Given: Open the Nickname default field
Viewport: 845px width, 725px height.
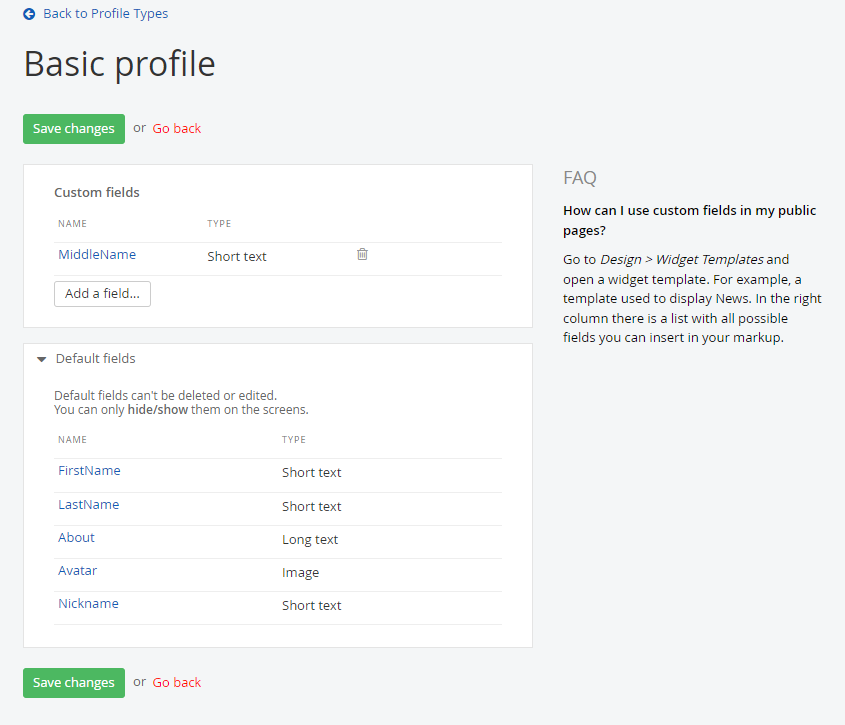Looking at the screenshot, I should pyautogui.click(x=88, y=604).
